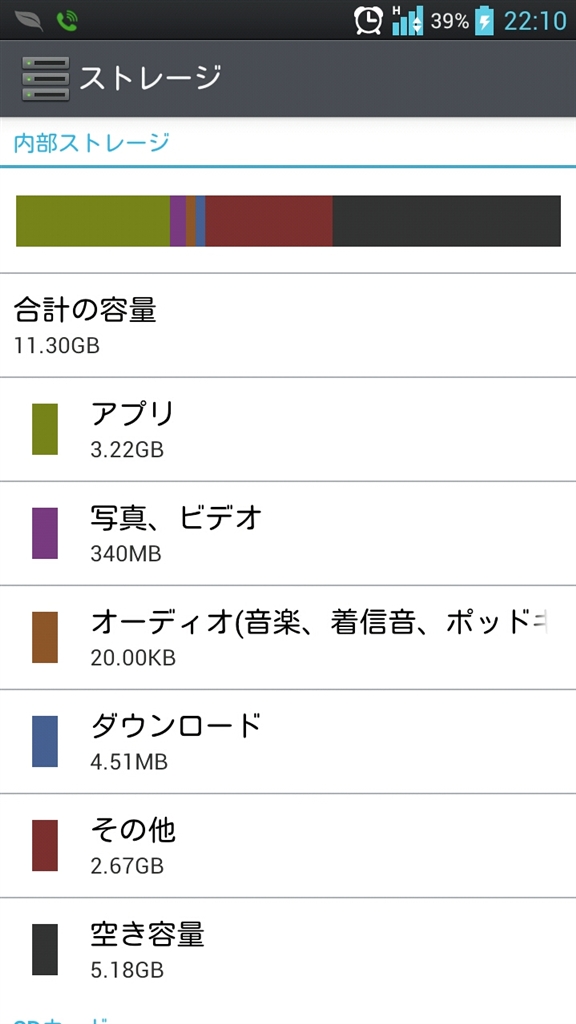Tap the dark gray 空き容量 color swatch
The width and height of the screenshot is (576, 1024).
click(x=45, y=950)
